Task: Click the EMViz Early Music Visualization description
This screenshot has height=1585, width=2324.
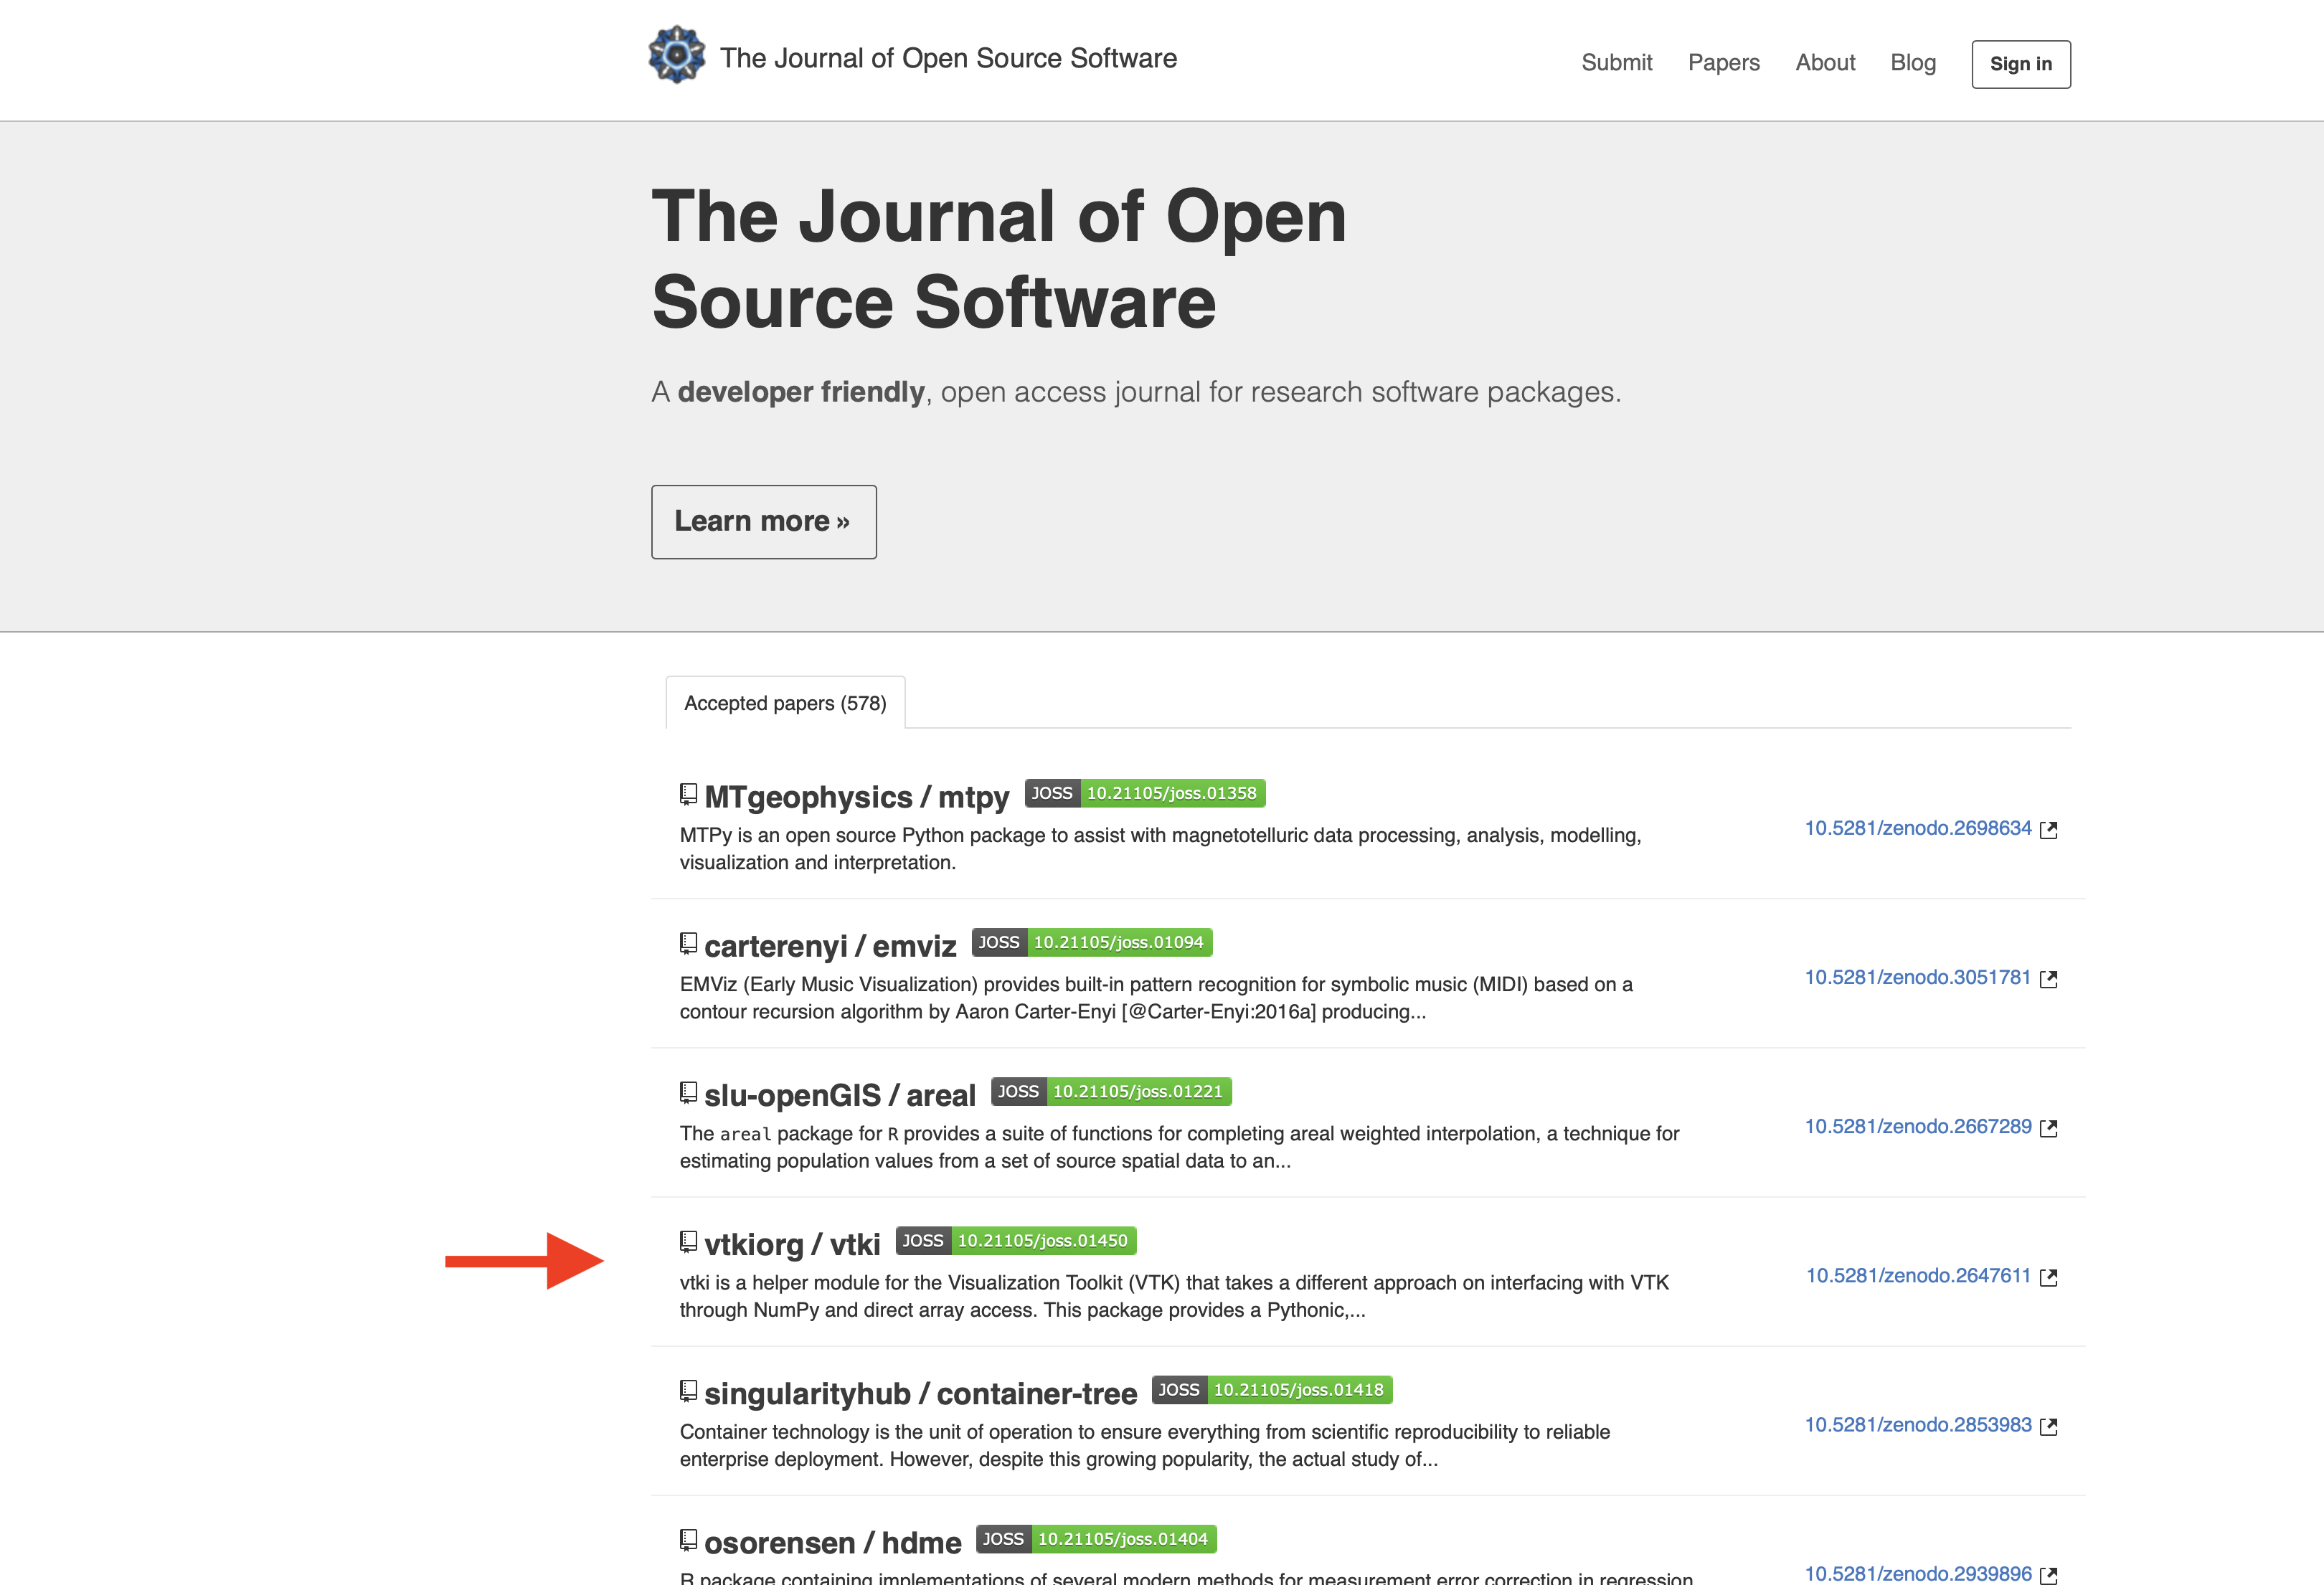Action: pos(1156,998)
